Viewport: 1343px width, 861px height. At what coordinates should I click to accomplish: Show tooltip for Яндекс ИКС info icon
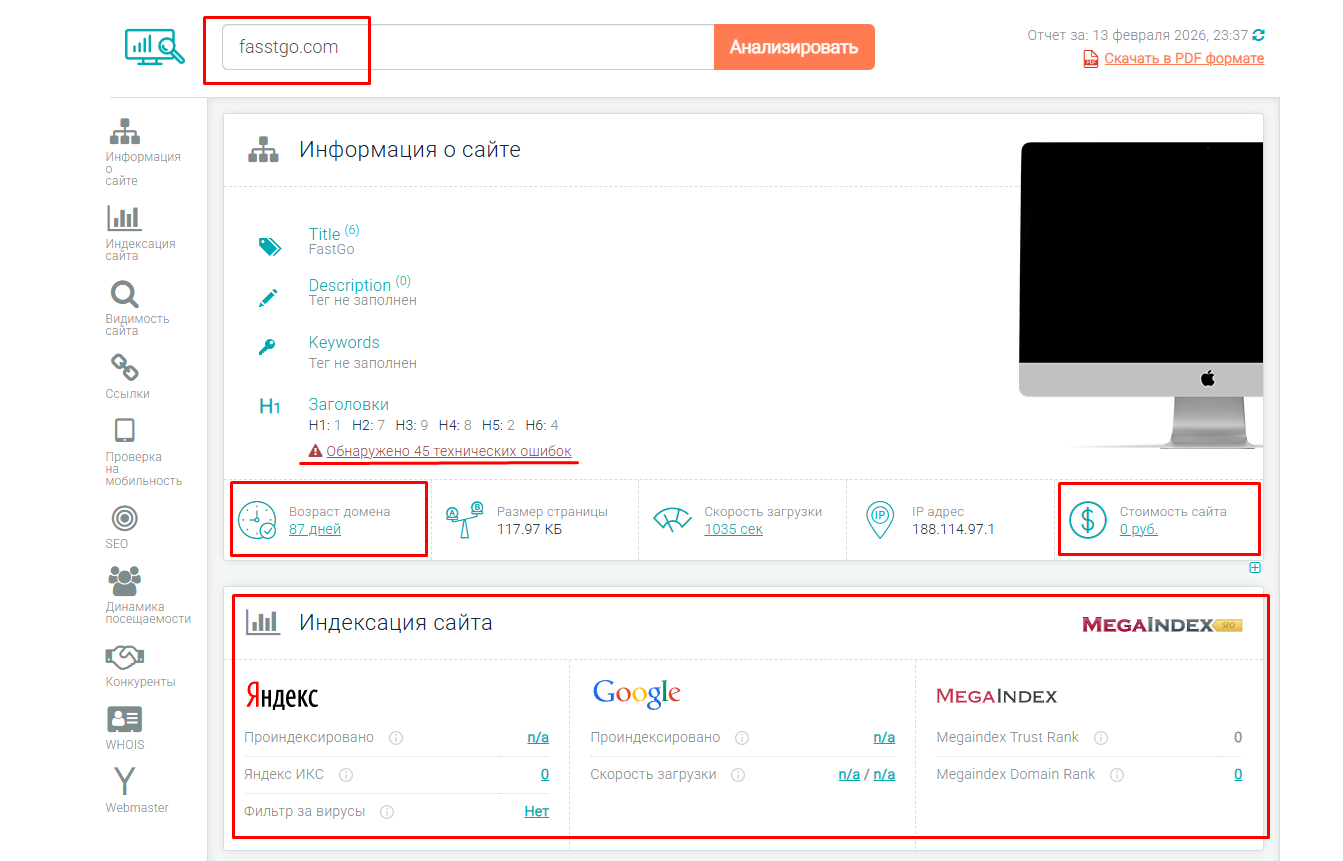(x=345, y=774)
